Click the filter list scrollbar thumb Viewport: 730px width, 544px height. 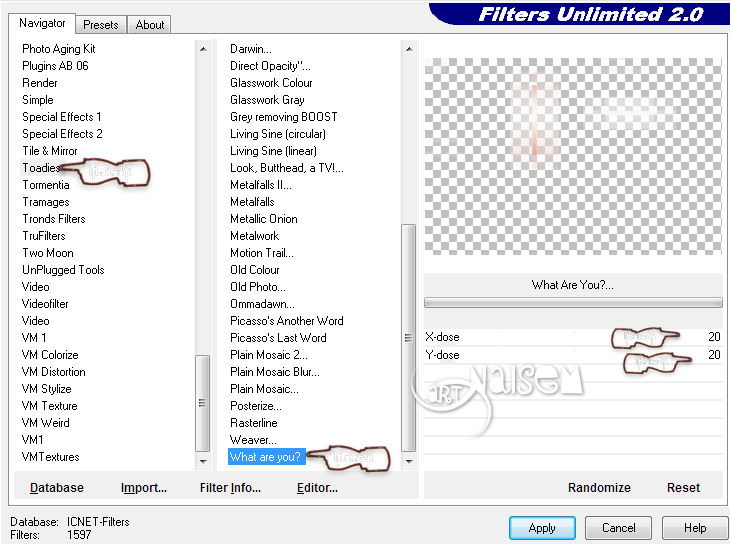coord(408,338)
